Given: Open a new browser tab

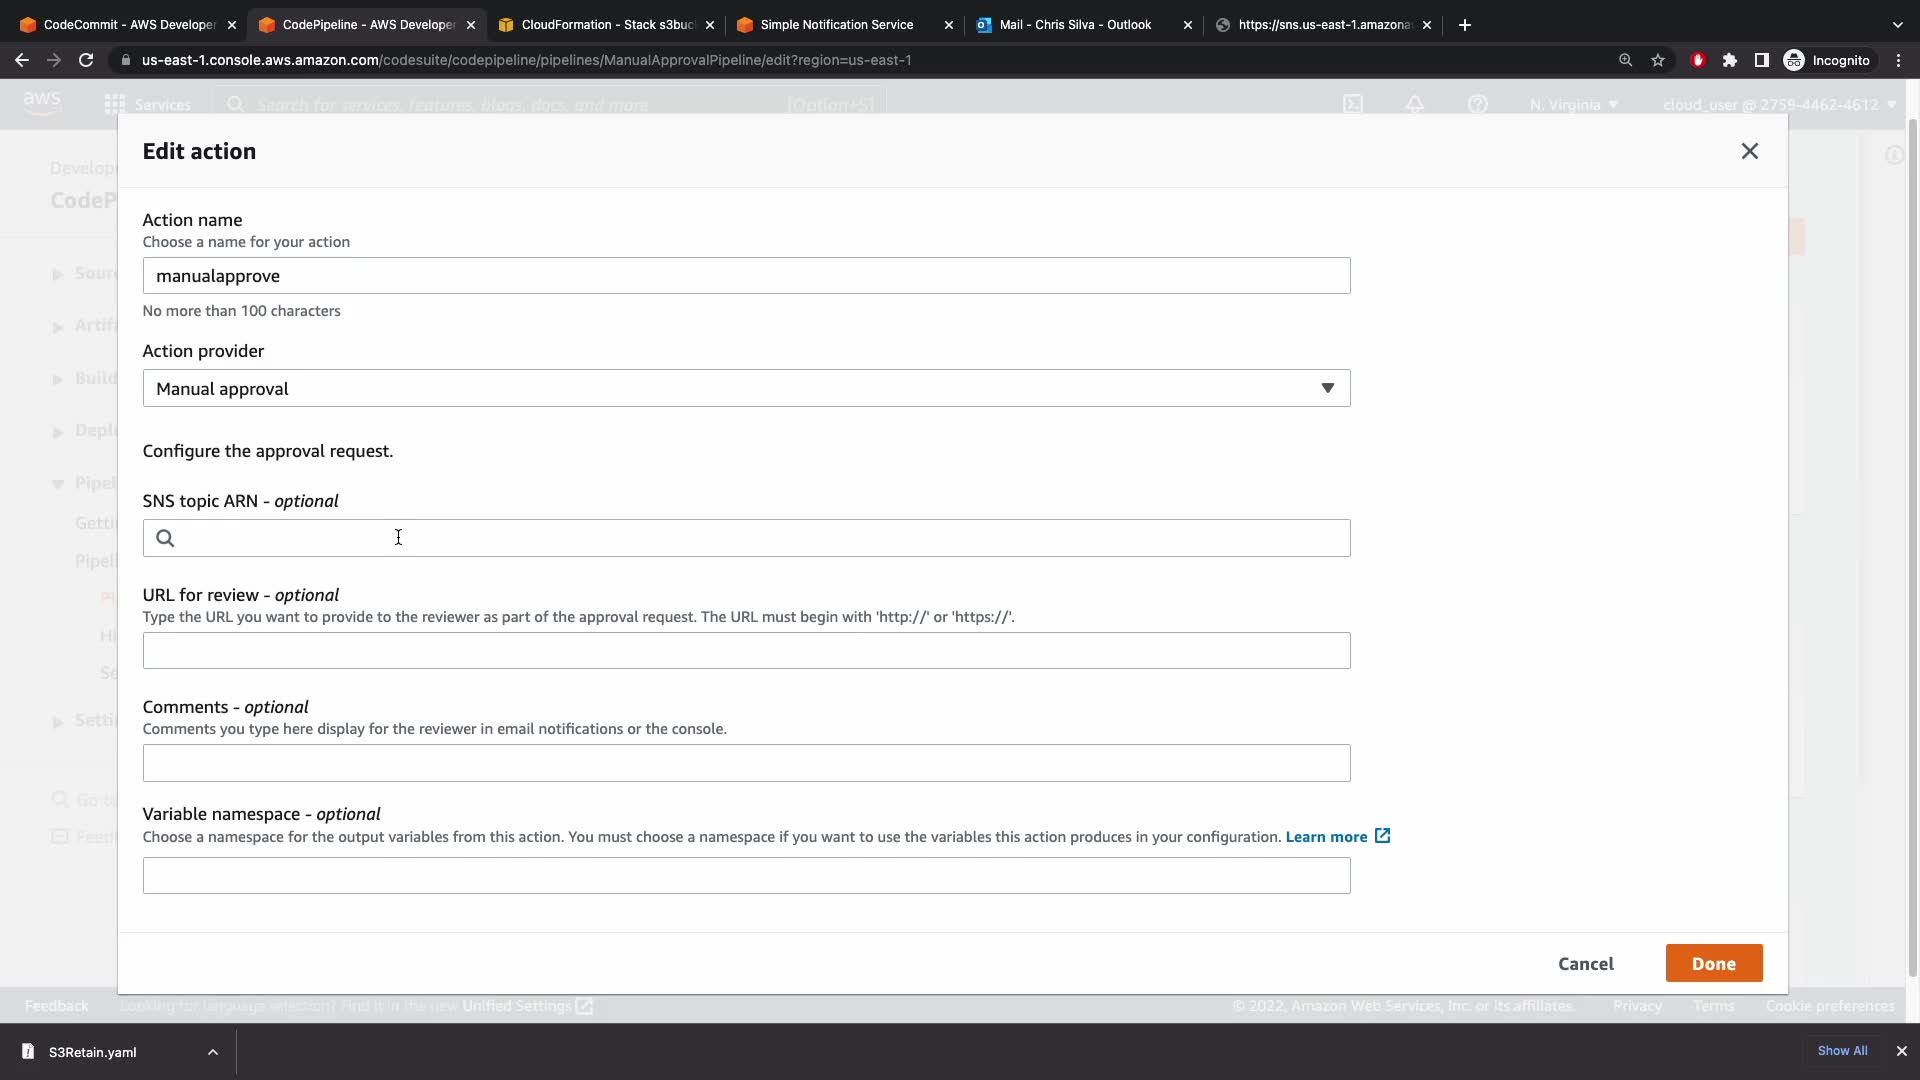Looking at the screenshot, I should pos(1465,25).
